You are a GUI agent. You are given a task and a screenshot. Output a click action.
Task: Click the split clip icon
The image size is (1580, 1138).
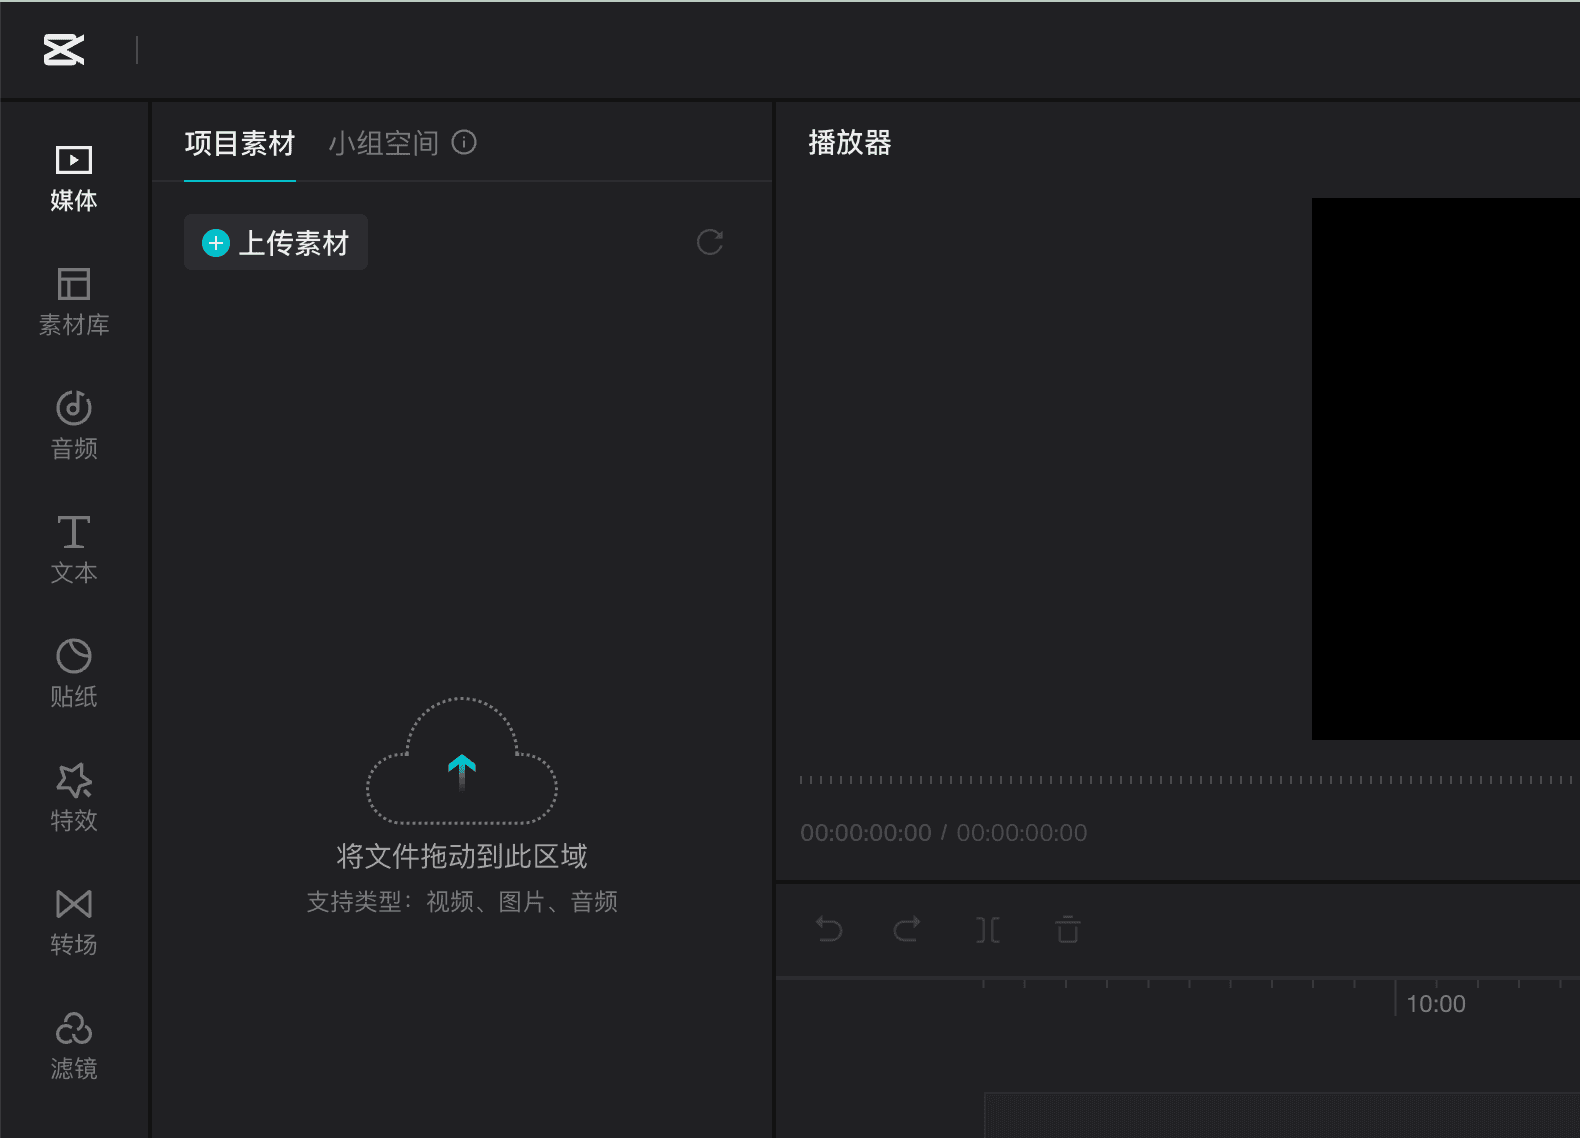[988, 930]
